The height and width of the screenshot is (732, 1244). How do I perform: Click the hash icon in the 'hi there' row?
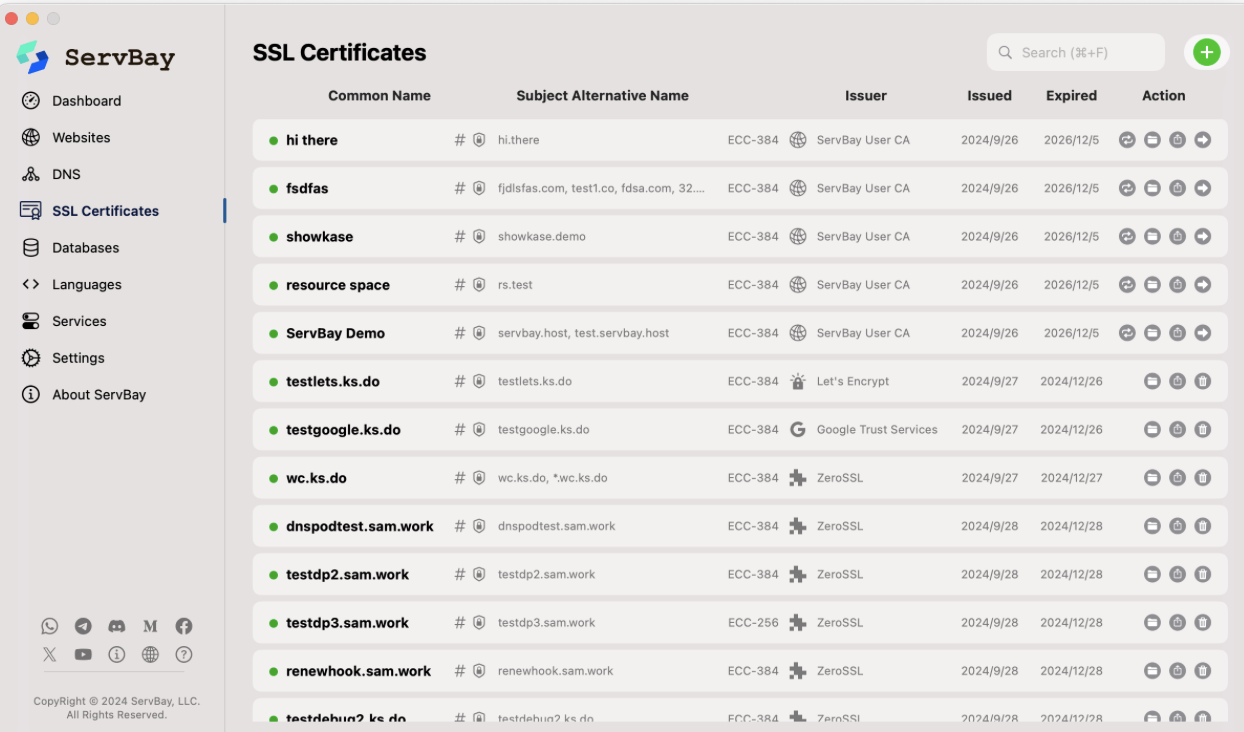pos(460,140)
